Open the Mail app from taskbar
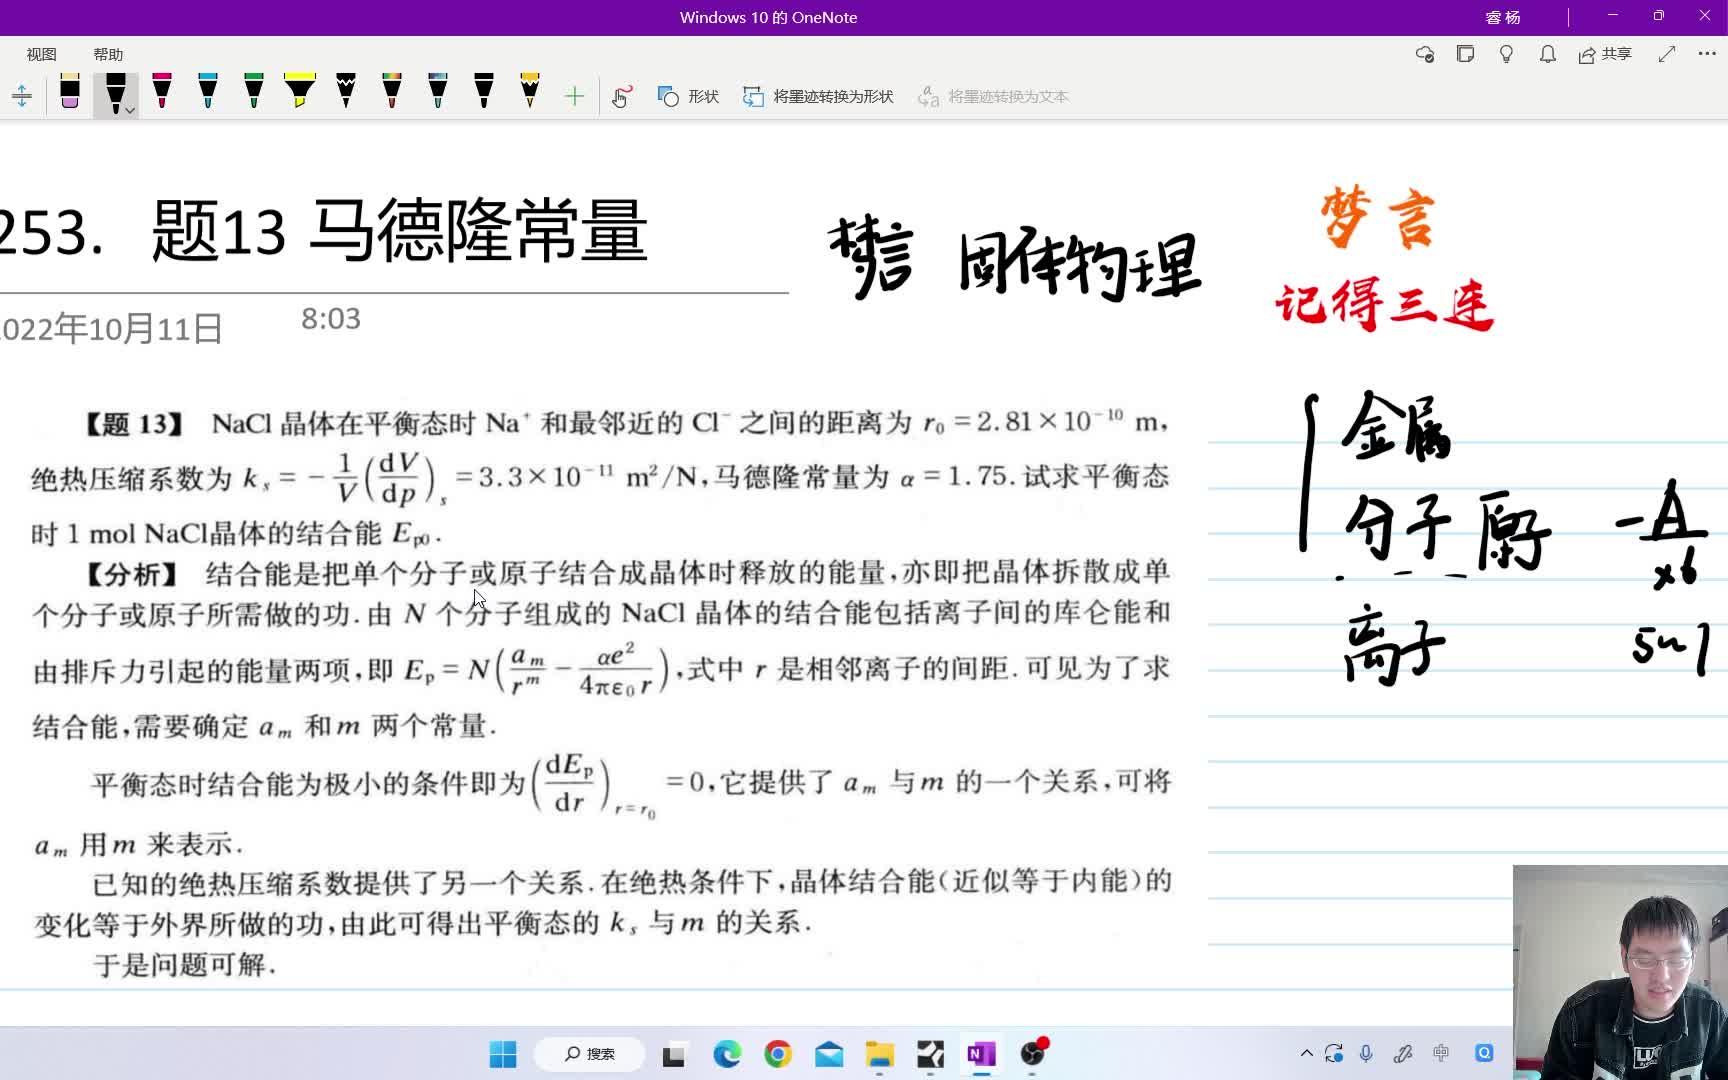The width and height of the screenshot is (1728, 1080). click(829, 1054)
